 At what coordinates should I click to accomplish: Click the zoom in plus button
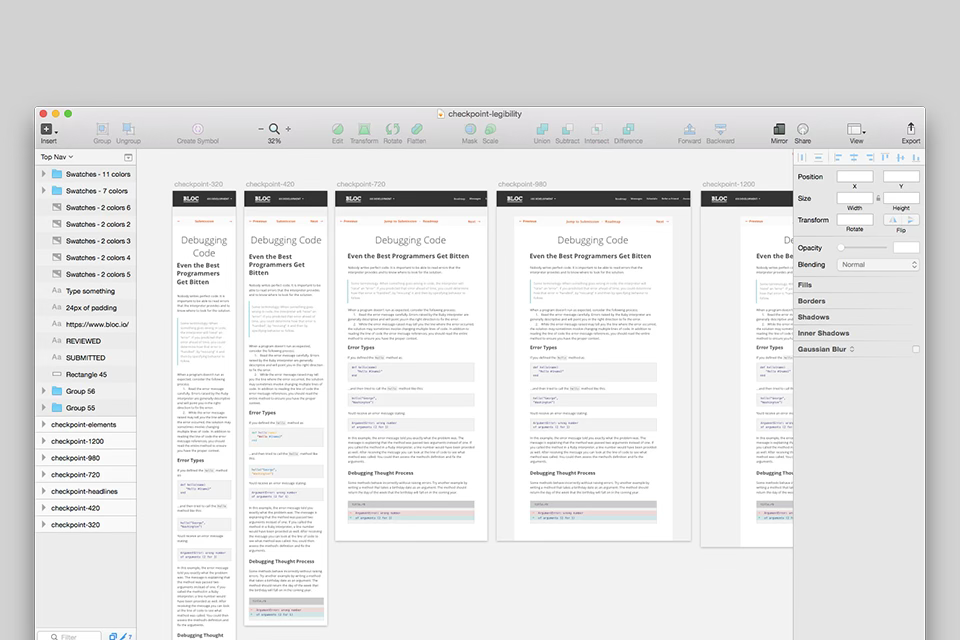click(289, 129)
